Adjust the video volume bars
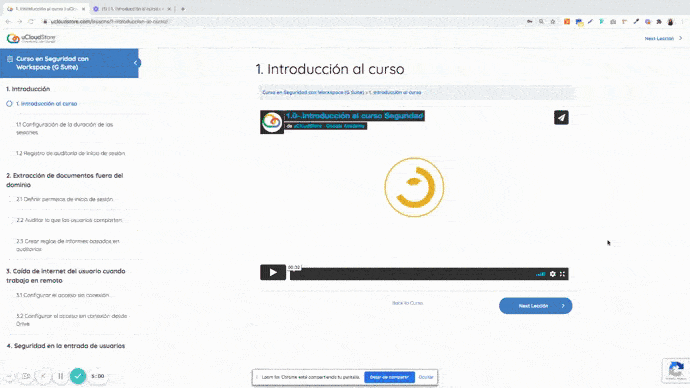690x388 pixels. (541, 274)
